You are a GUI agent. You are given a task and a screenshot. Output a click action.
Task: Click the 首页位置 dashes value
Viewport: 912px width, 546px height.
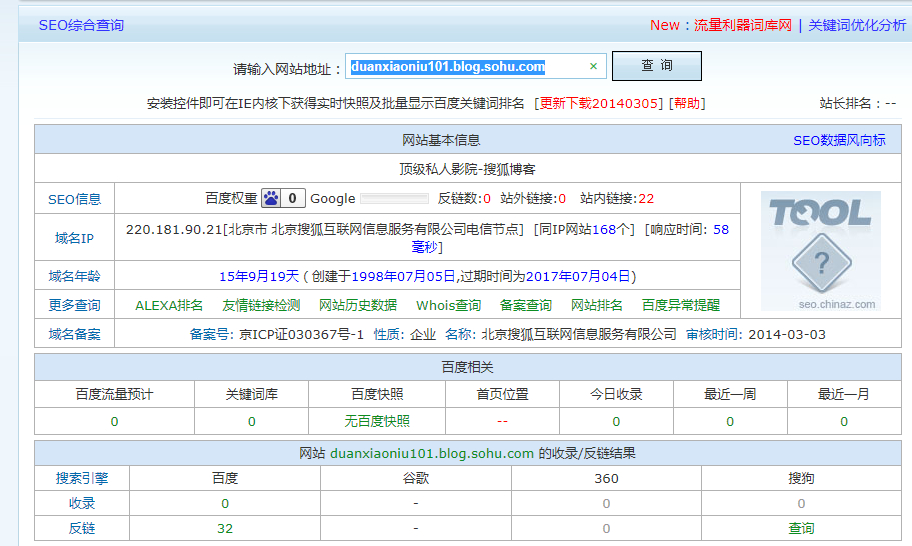(x=502, y=421)
